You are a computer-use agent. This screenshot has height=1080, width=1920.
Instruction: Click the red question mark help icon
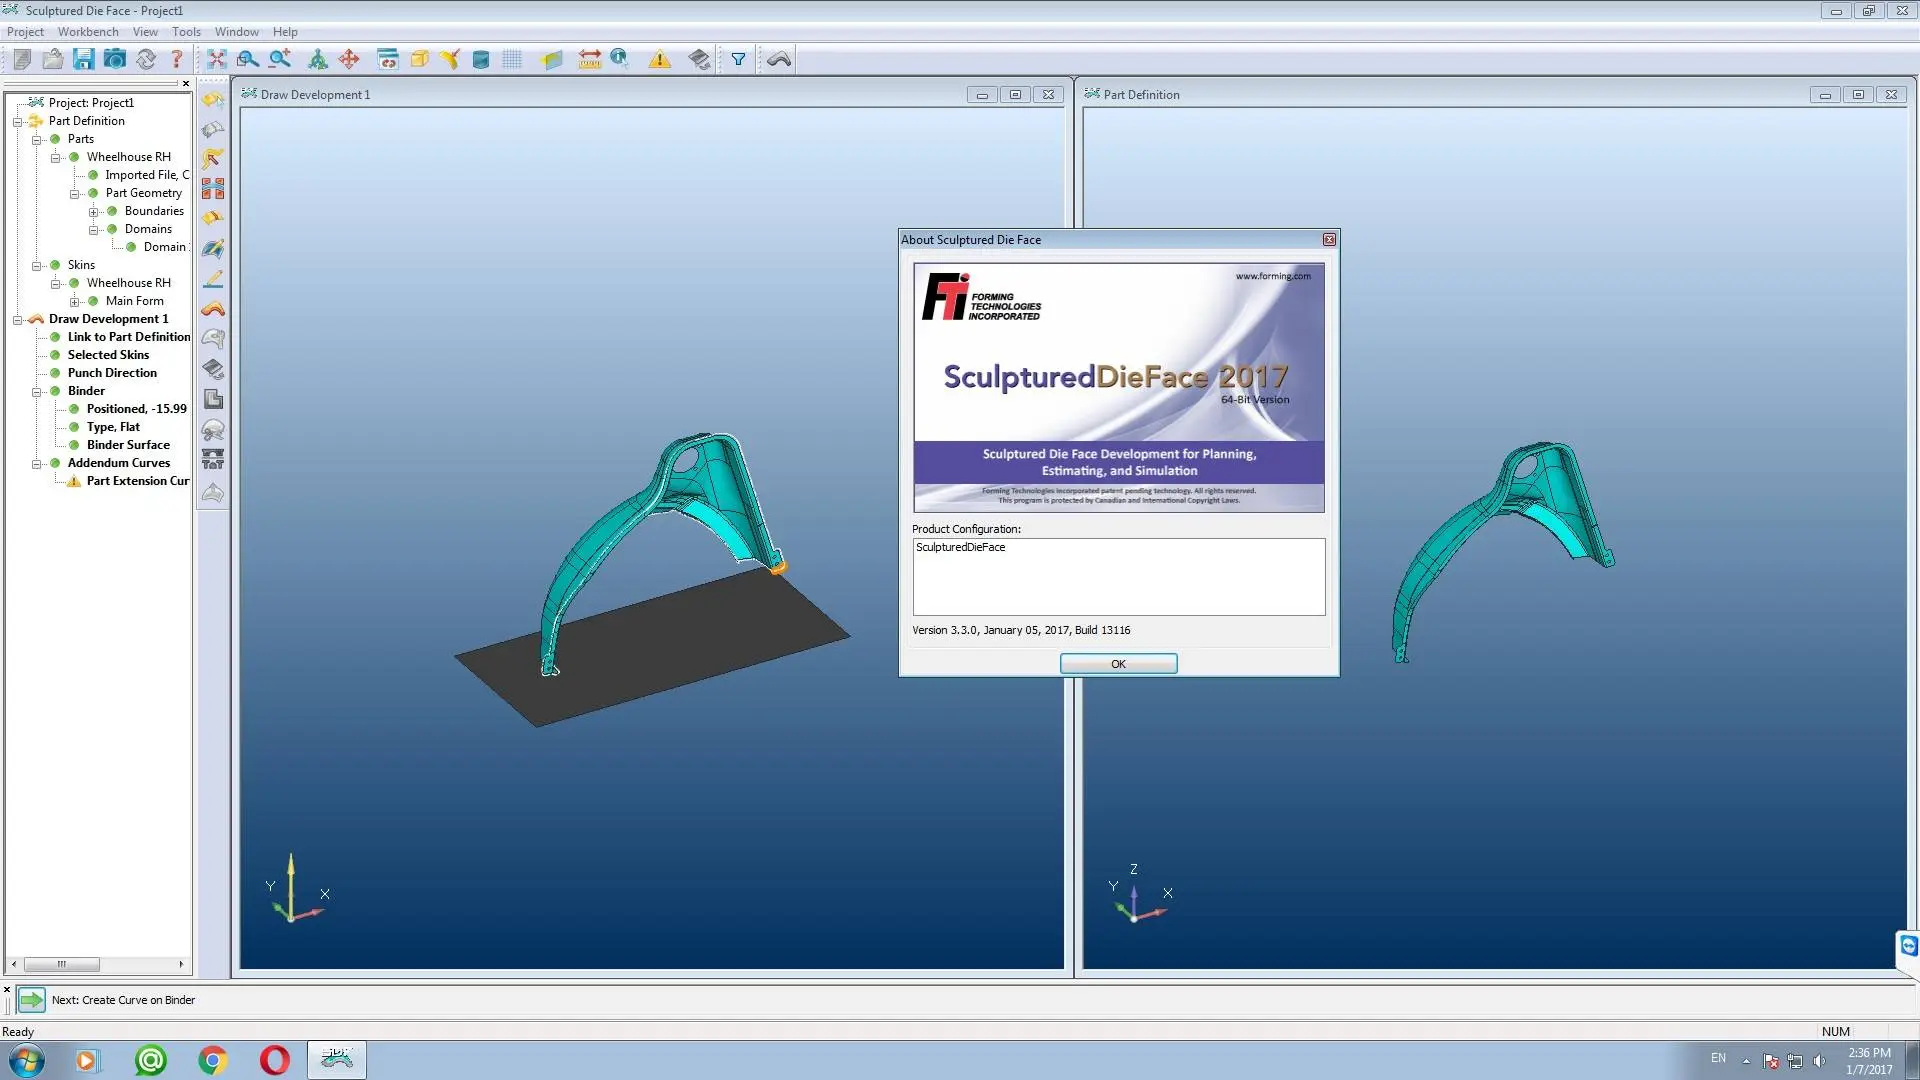(177, 60)
